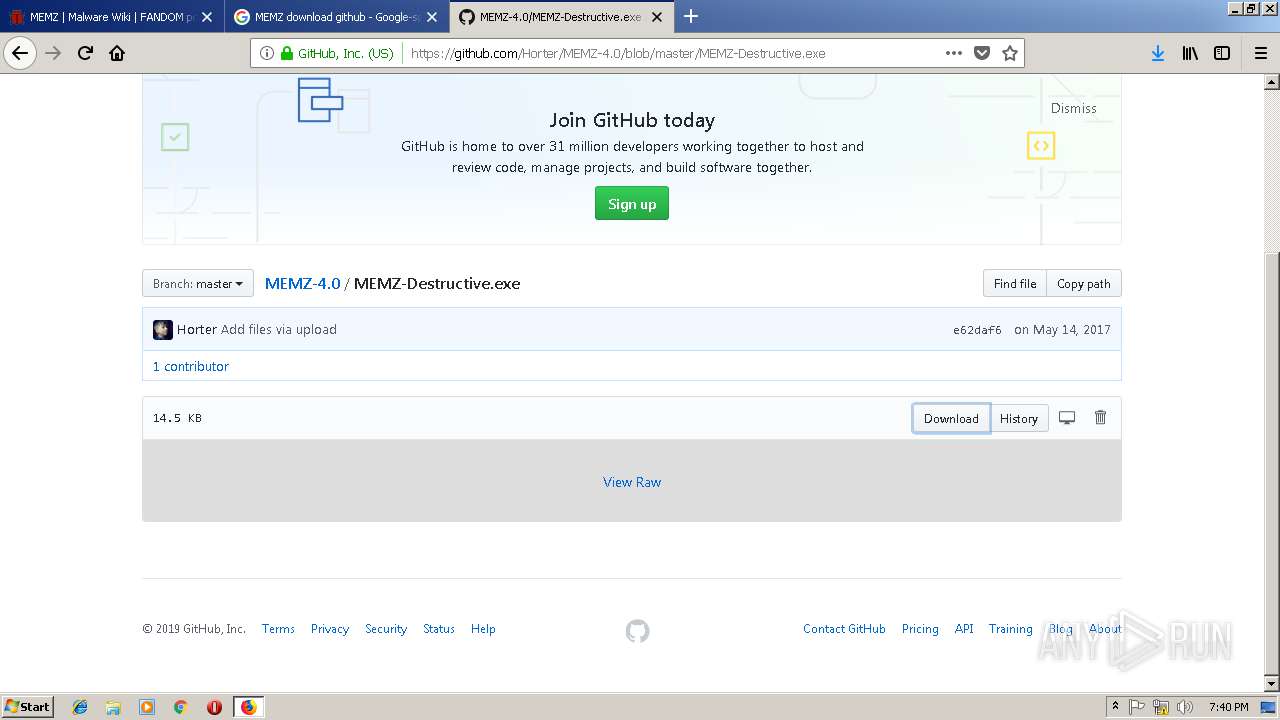Save page to Pocket
The width and height of the screenshot is (1280, 720).
pos(982,53)
